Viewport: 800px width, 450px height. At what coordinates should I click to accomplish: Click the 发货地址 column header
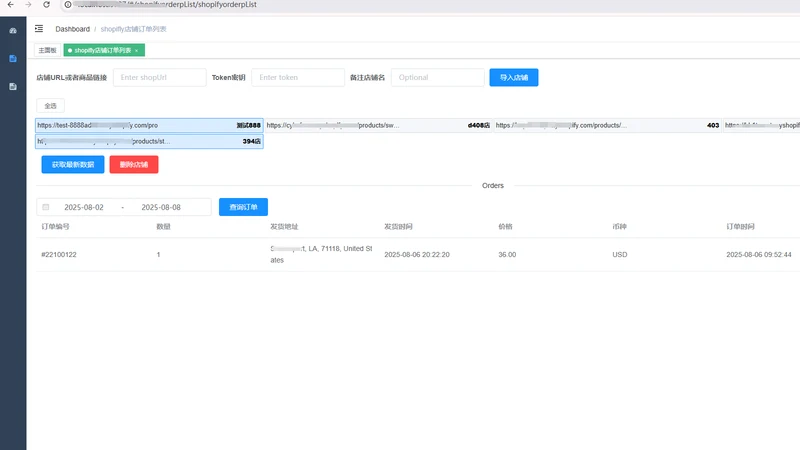point(284,227)
